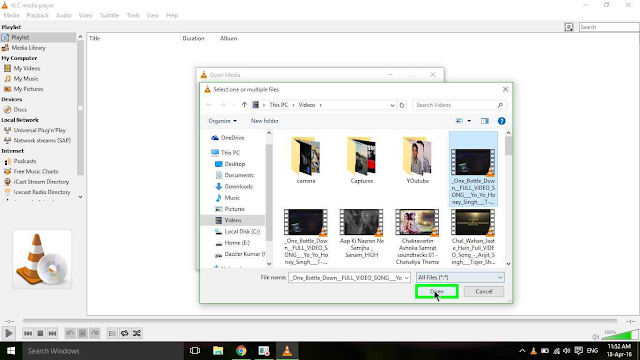Expand the change view options arrow

(x=469, y=121)
